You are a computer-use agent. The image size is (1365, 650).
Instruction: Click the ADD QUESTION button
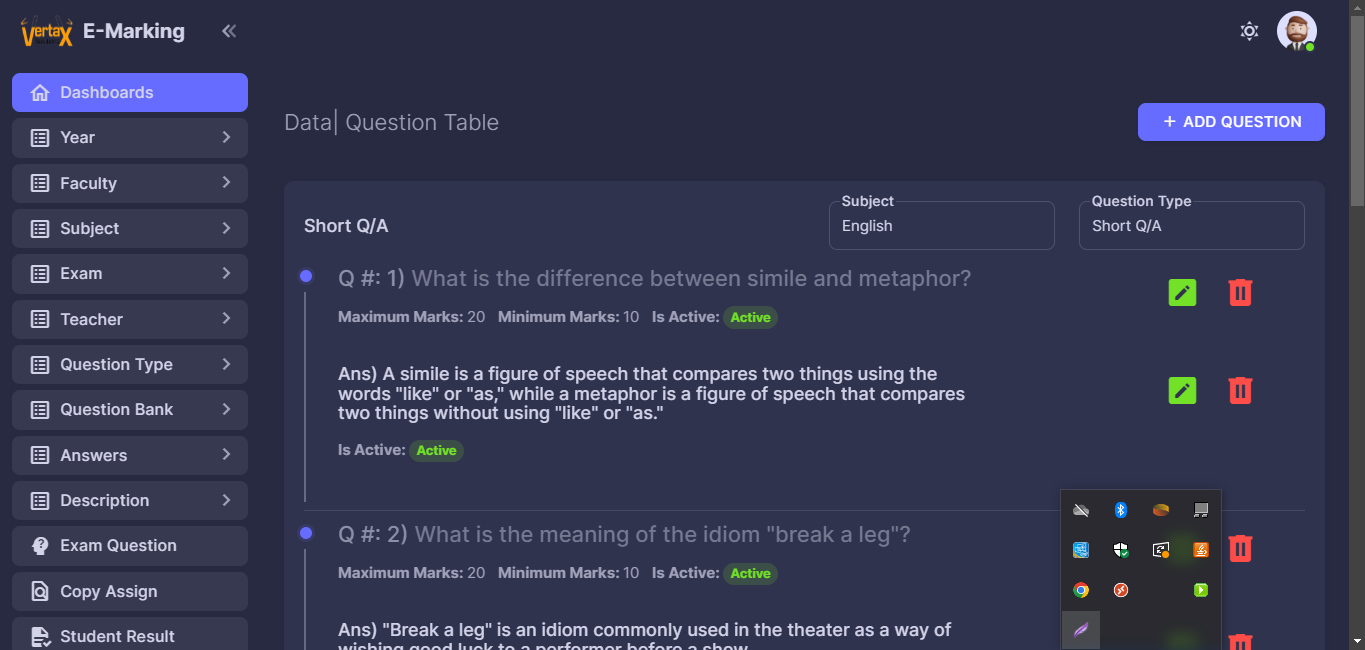pyautogui.click(x=1231, y=122)
